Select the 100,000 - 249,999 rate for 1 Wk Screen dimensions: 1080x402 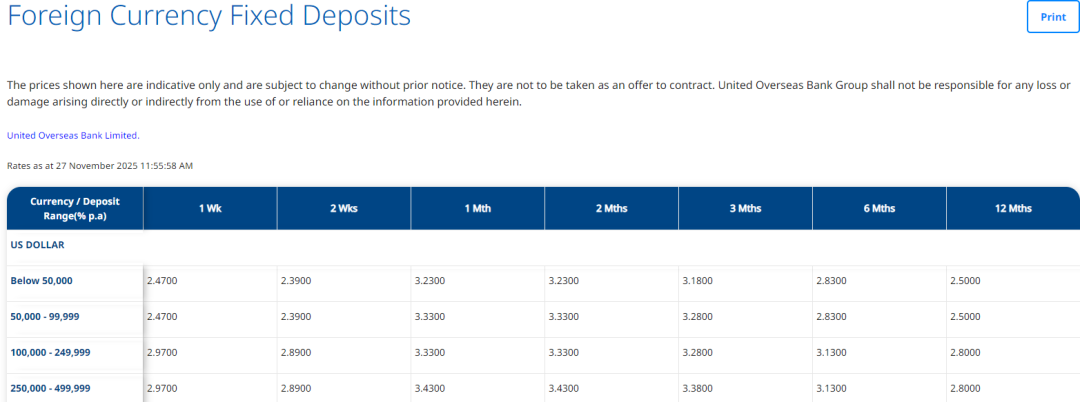[162, 353]
